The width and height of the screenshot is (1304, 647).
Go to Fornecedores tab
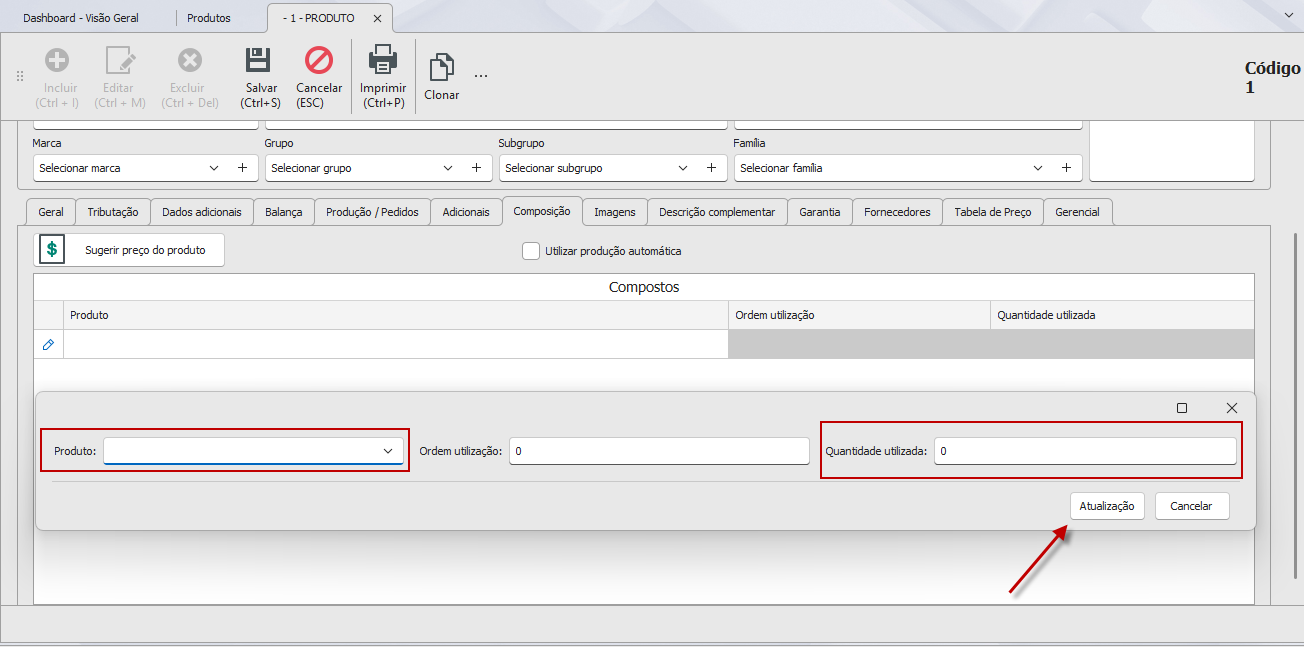[x=897, y=212]
